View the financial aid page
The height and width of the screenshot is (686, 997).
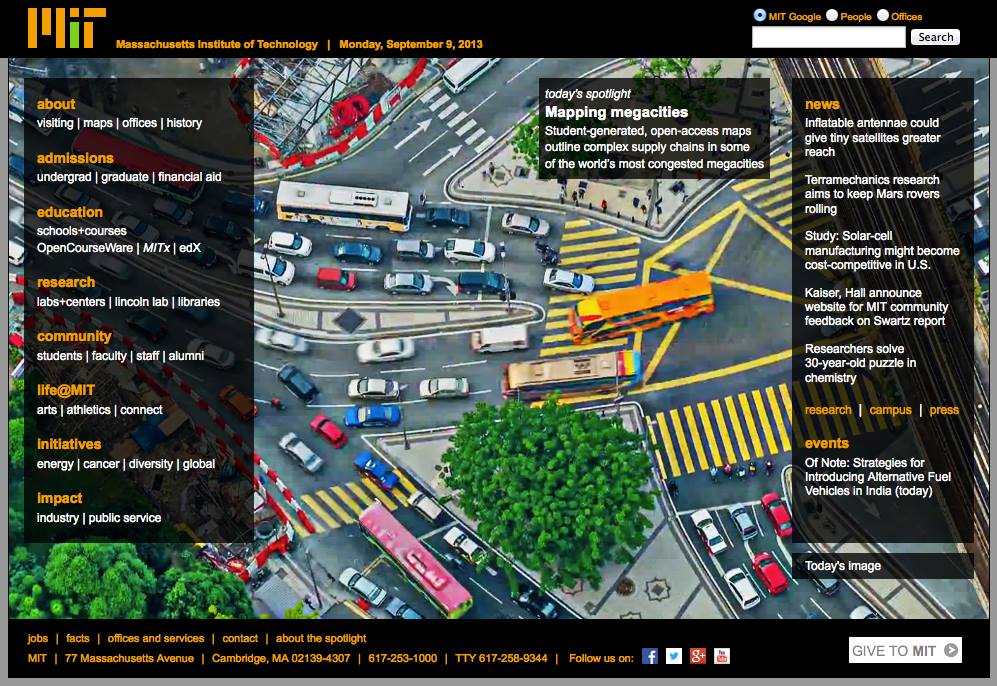[x=190, y=177]
